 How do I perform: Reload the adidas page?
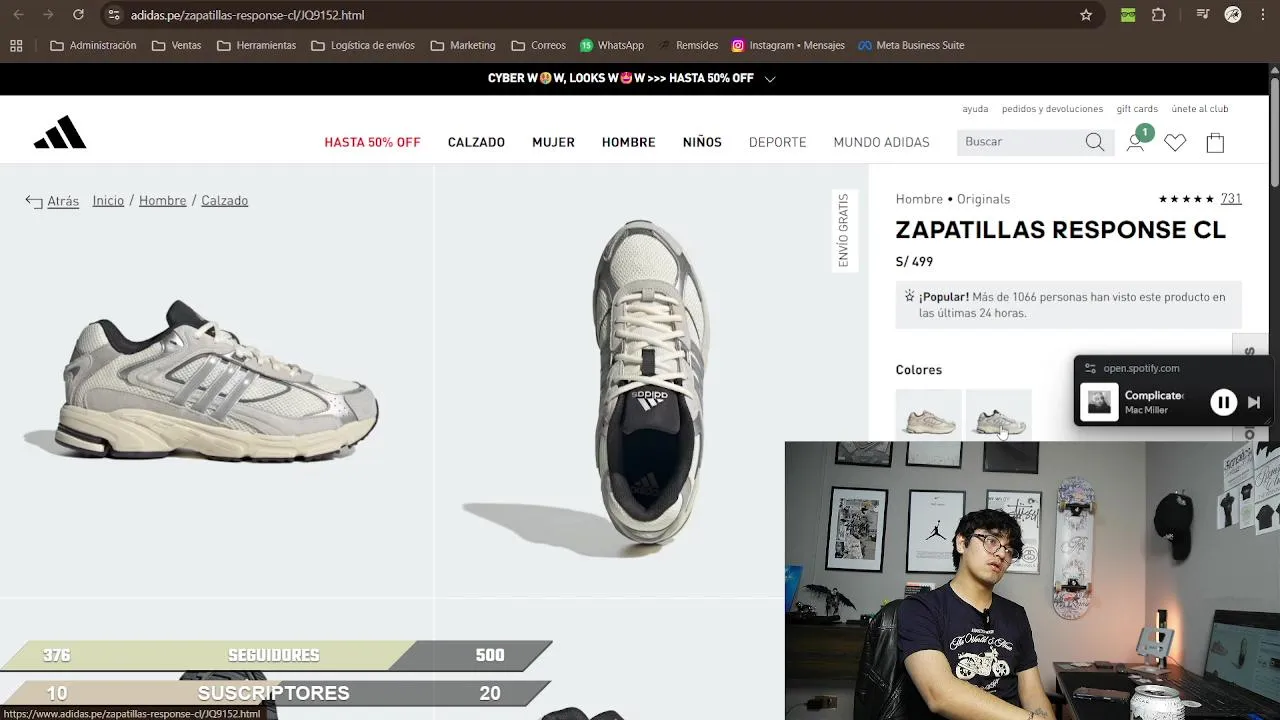click(x=78, y=15)
